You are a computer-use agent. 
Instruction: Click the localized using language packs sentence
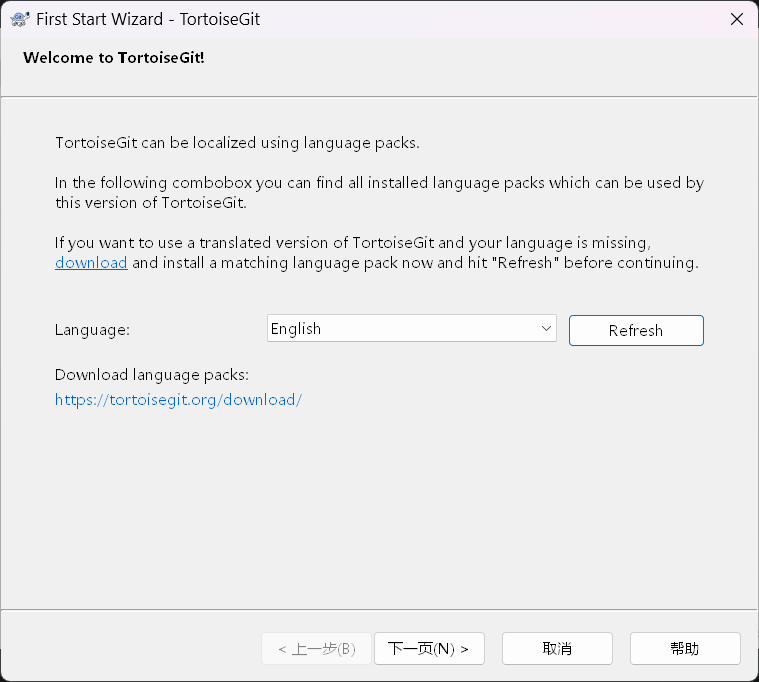237,143
